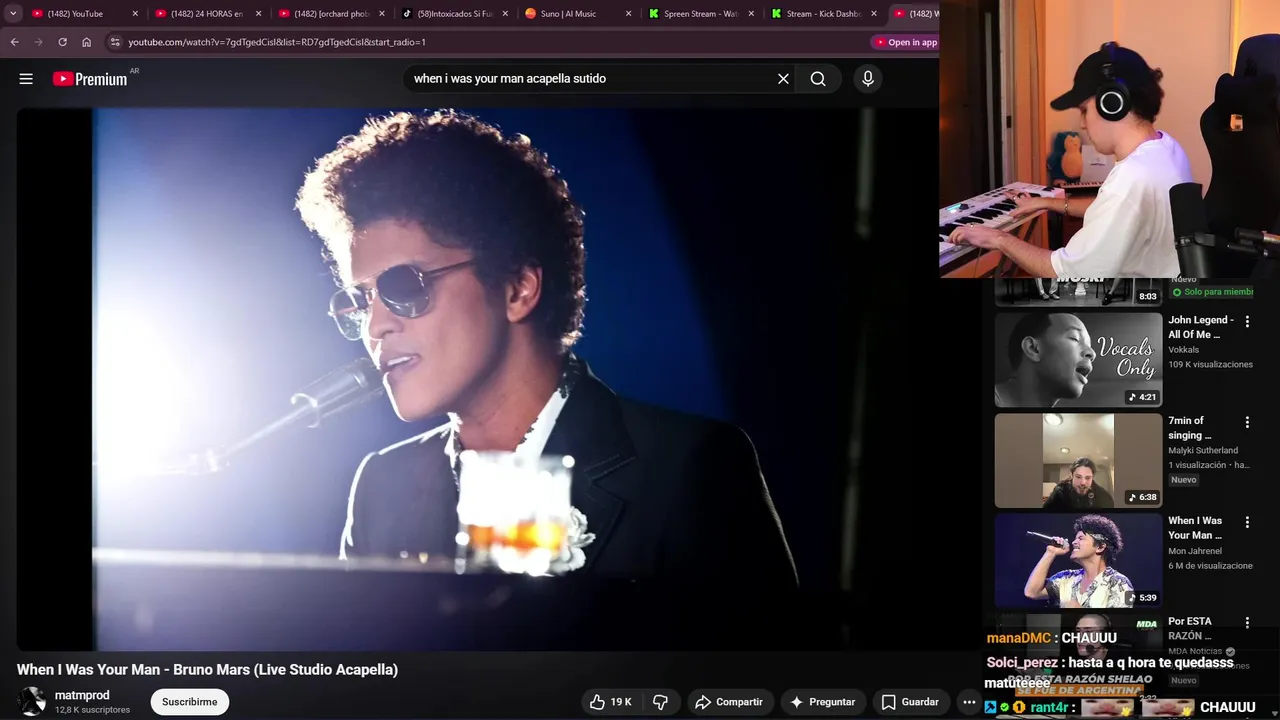Click John Legend - All Of Me title
The height and width of the screenshot is (720, 1280).
click(x=1201, y=327)
